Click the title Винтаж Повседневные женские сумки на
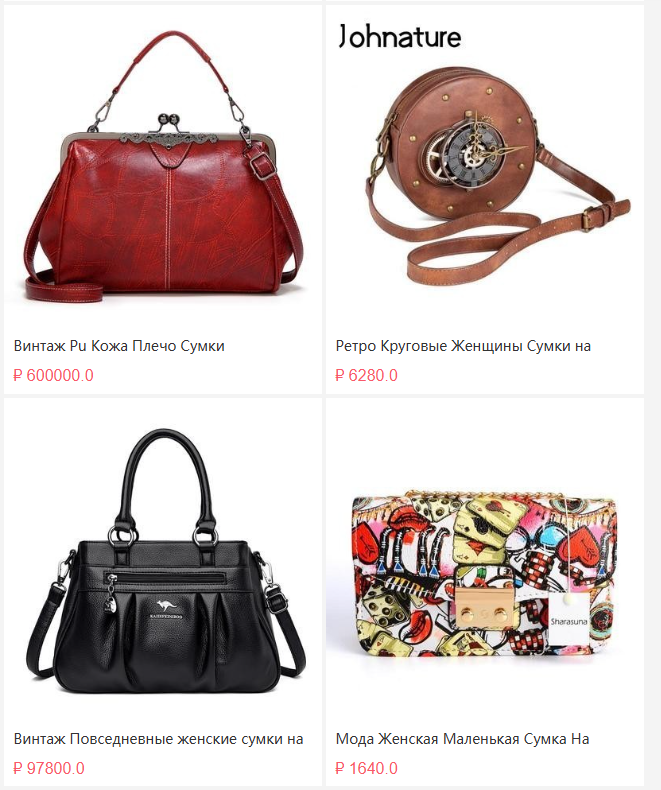 (x=158, y=739)
